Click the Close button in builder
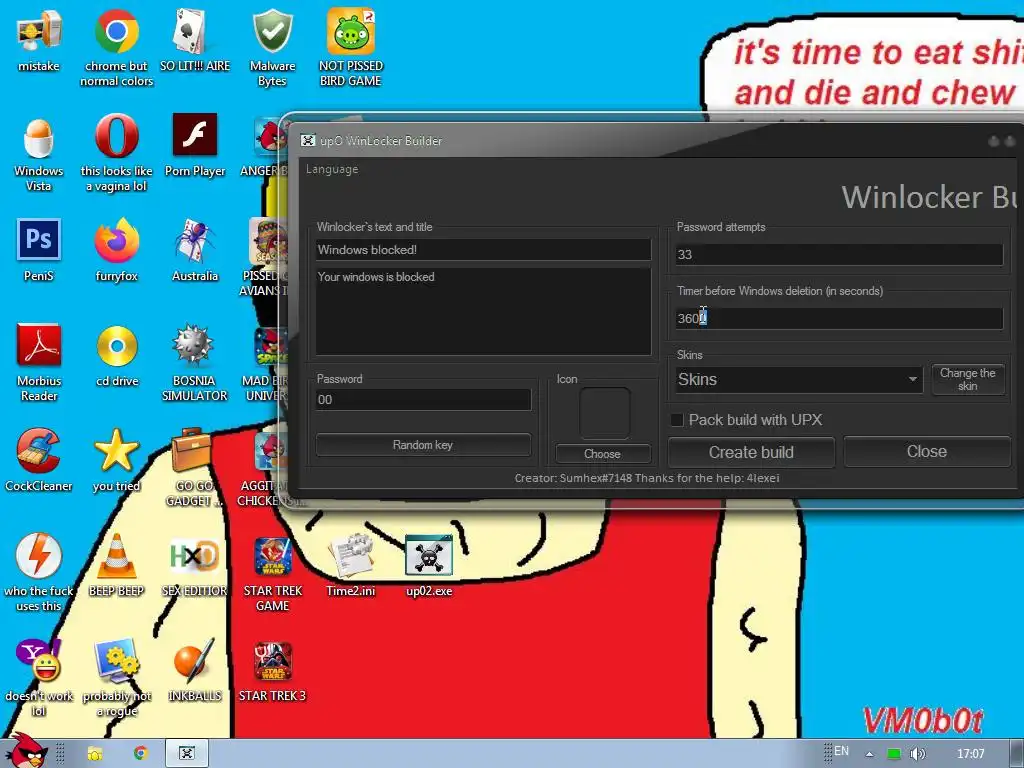The height and width of the screenshot is (768, 1024). (x=927, y=451)
